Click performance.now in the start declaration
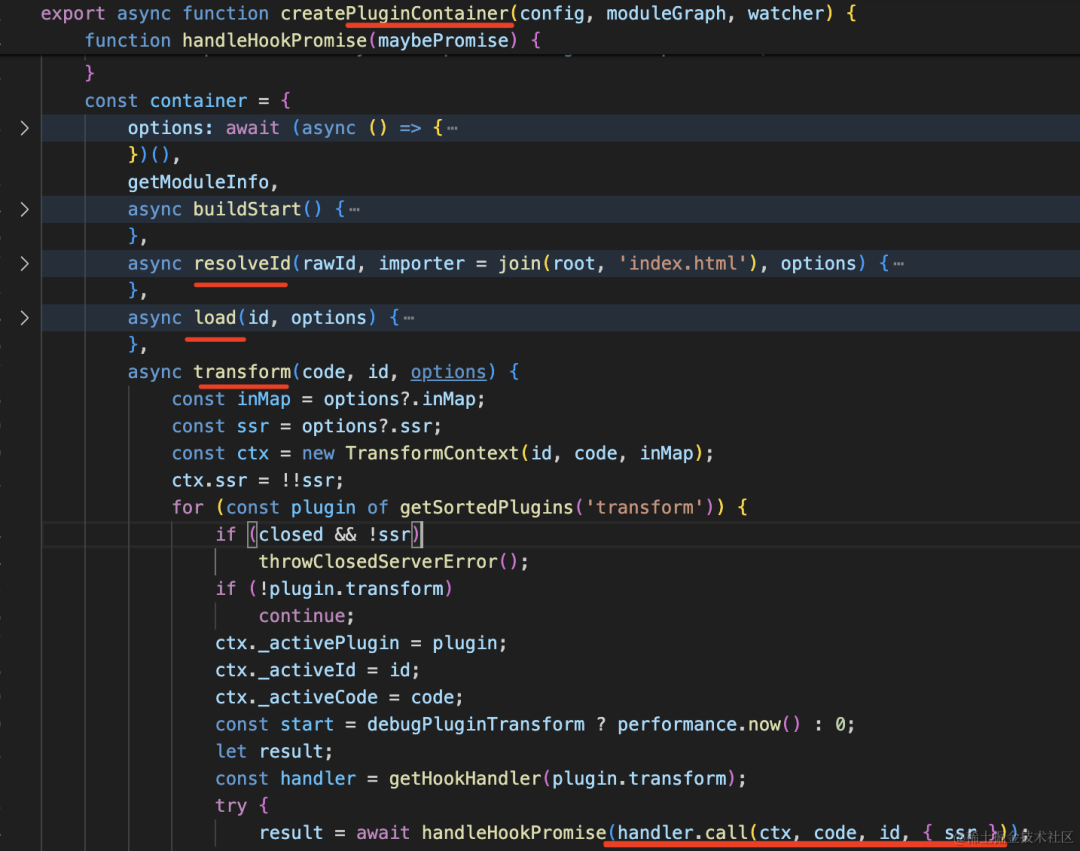The width and height of the screenshot is (1080, 851). pos(699,724)
